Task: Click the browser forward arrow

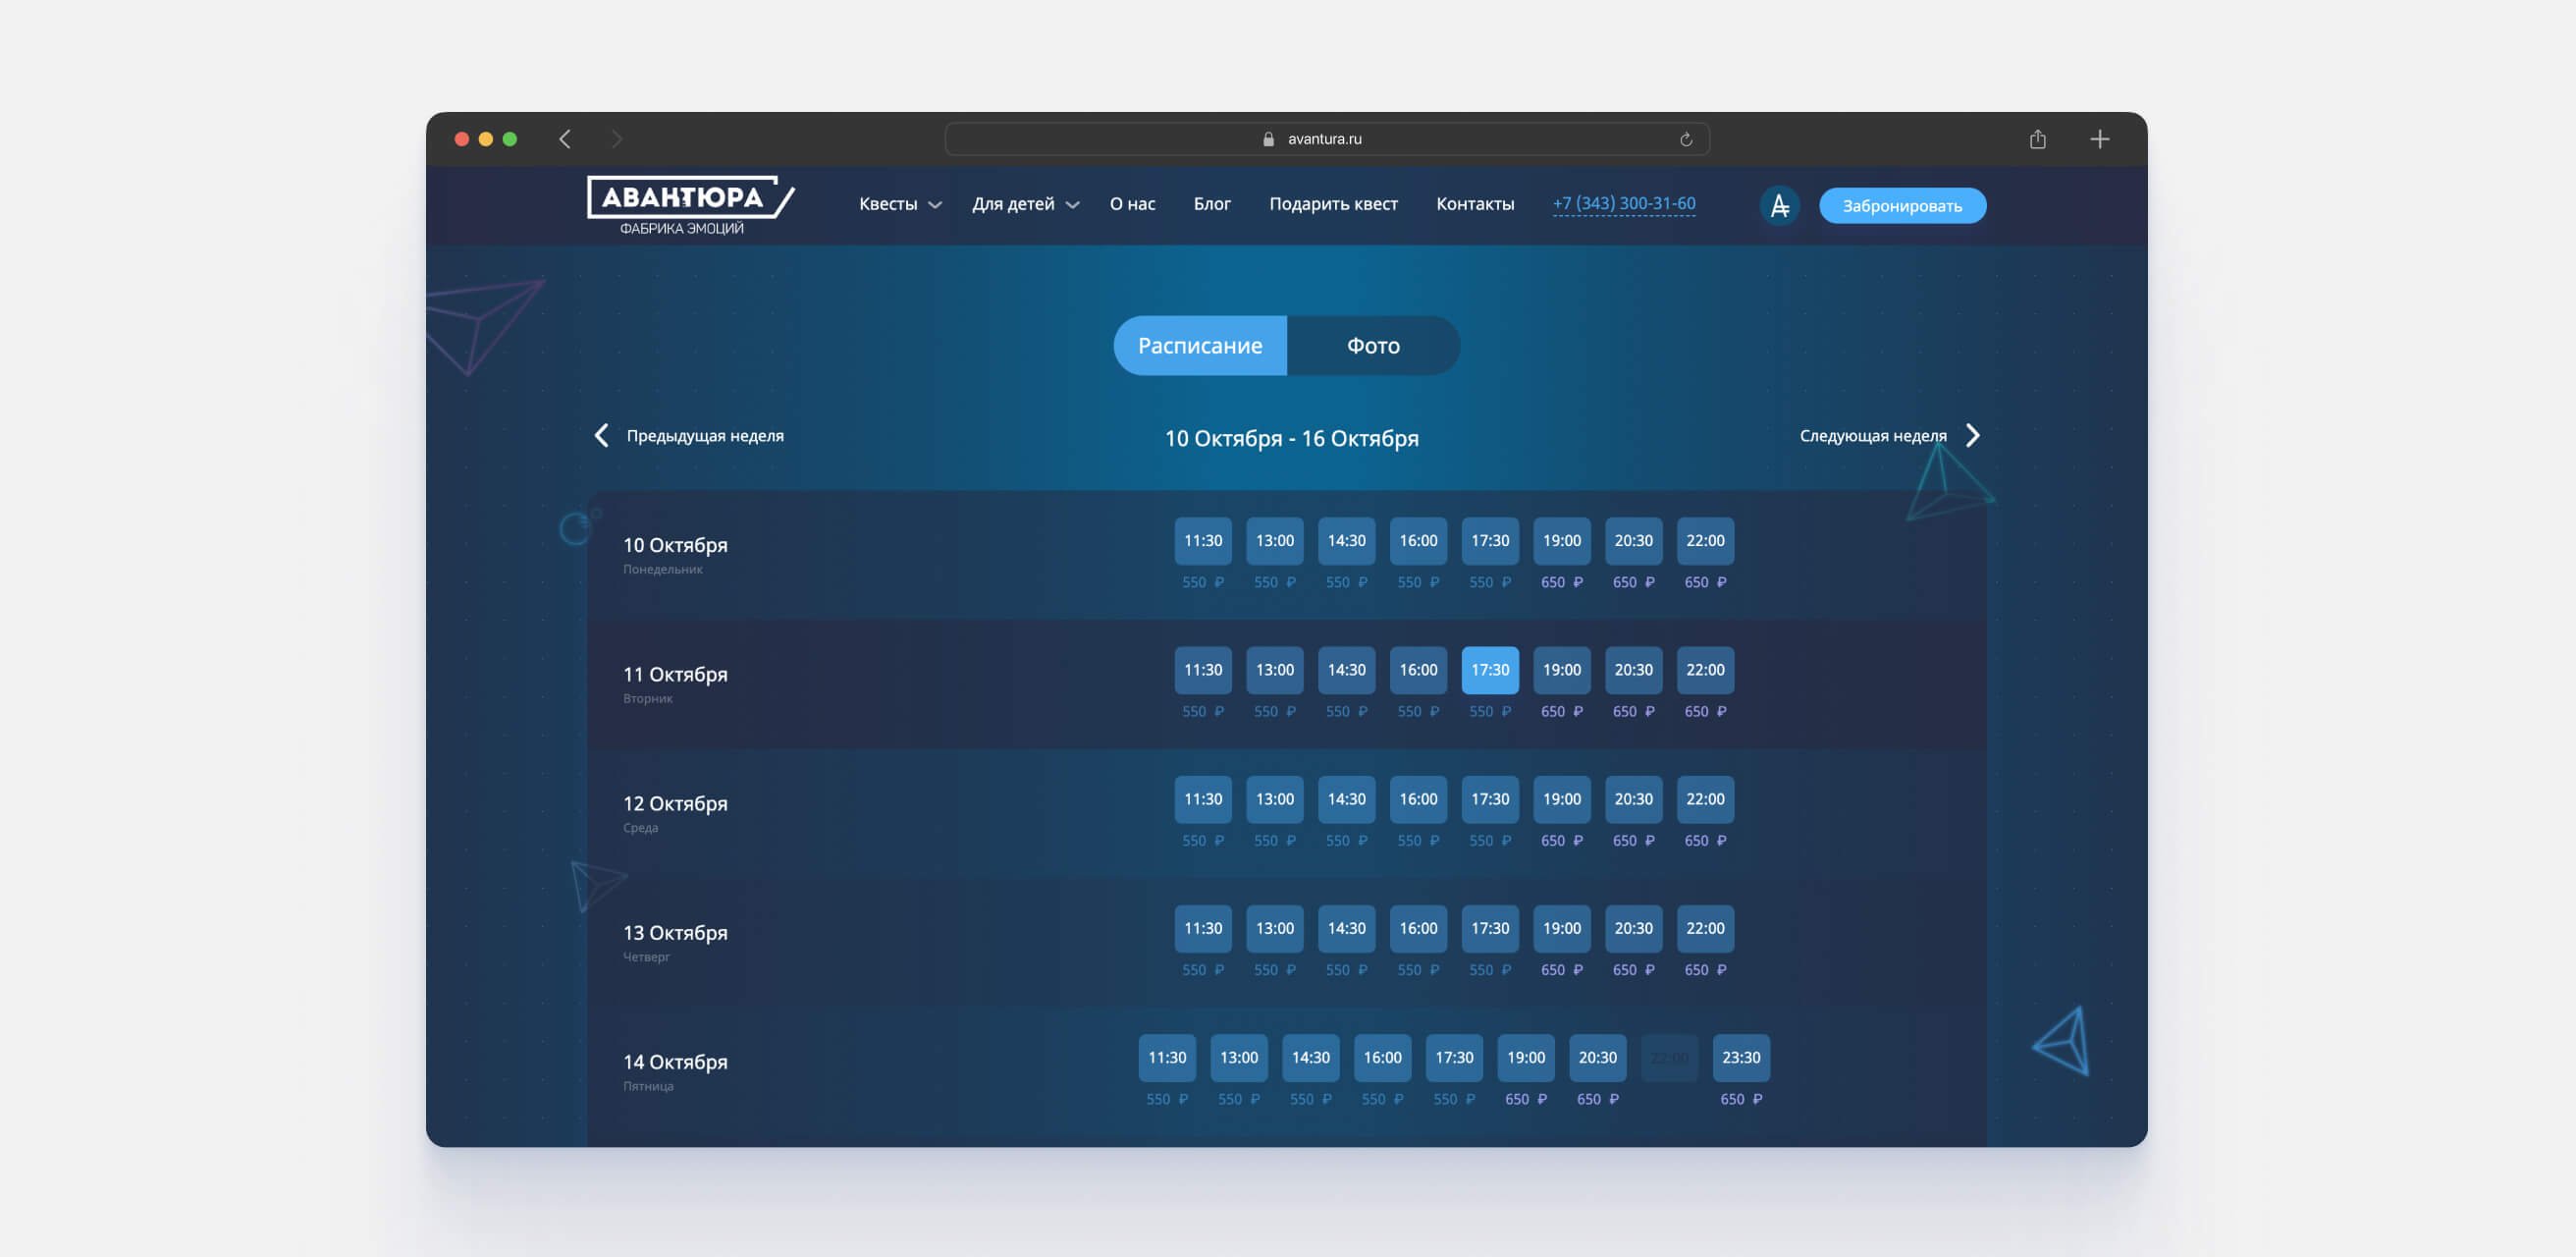Action: (x=616, y=139)
